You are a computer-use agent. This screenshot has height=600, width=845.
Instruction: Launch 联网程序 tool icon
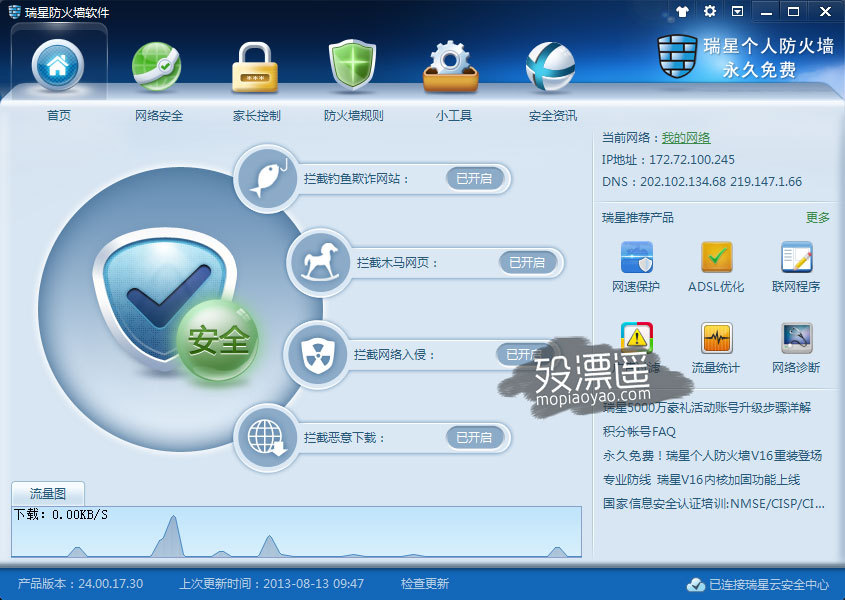click(x=796, y=257)
